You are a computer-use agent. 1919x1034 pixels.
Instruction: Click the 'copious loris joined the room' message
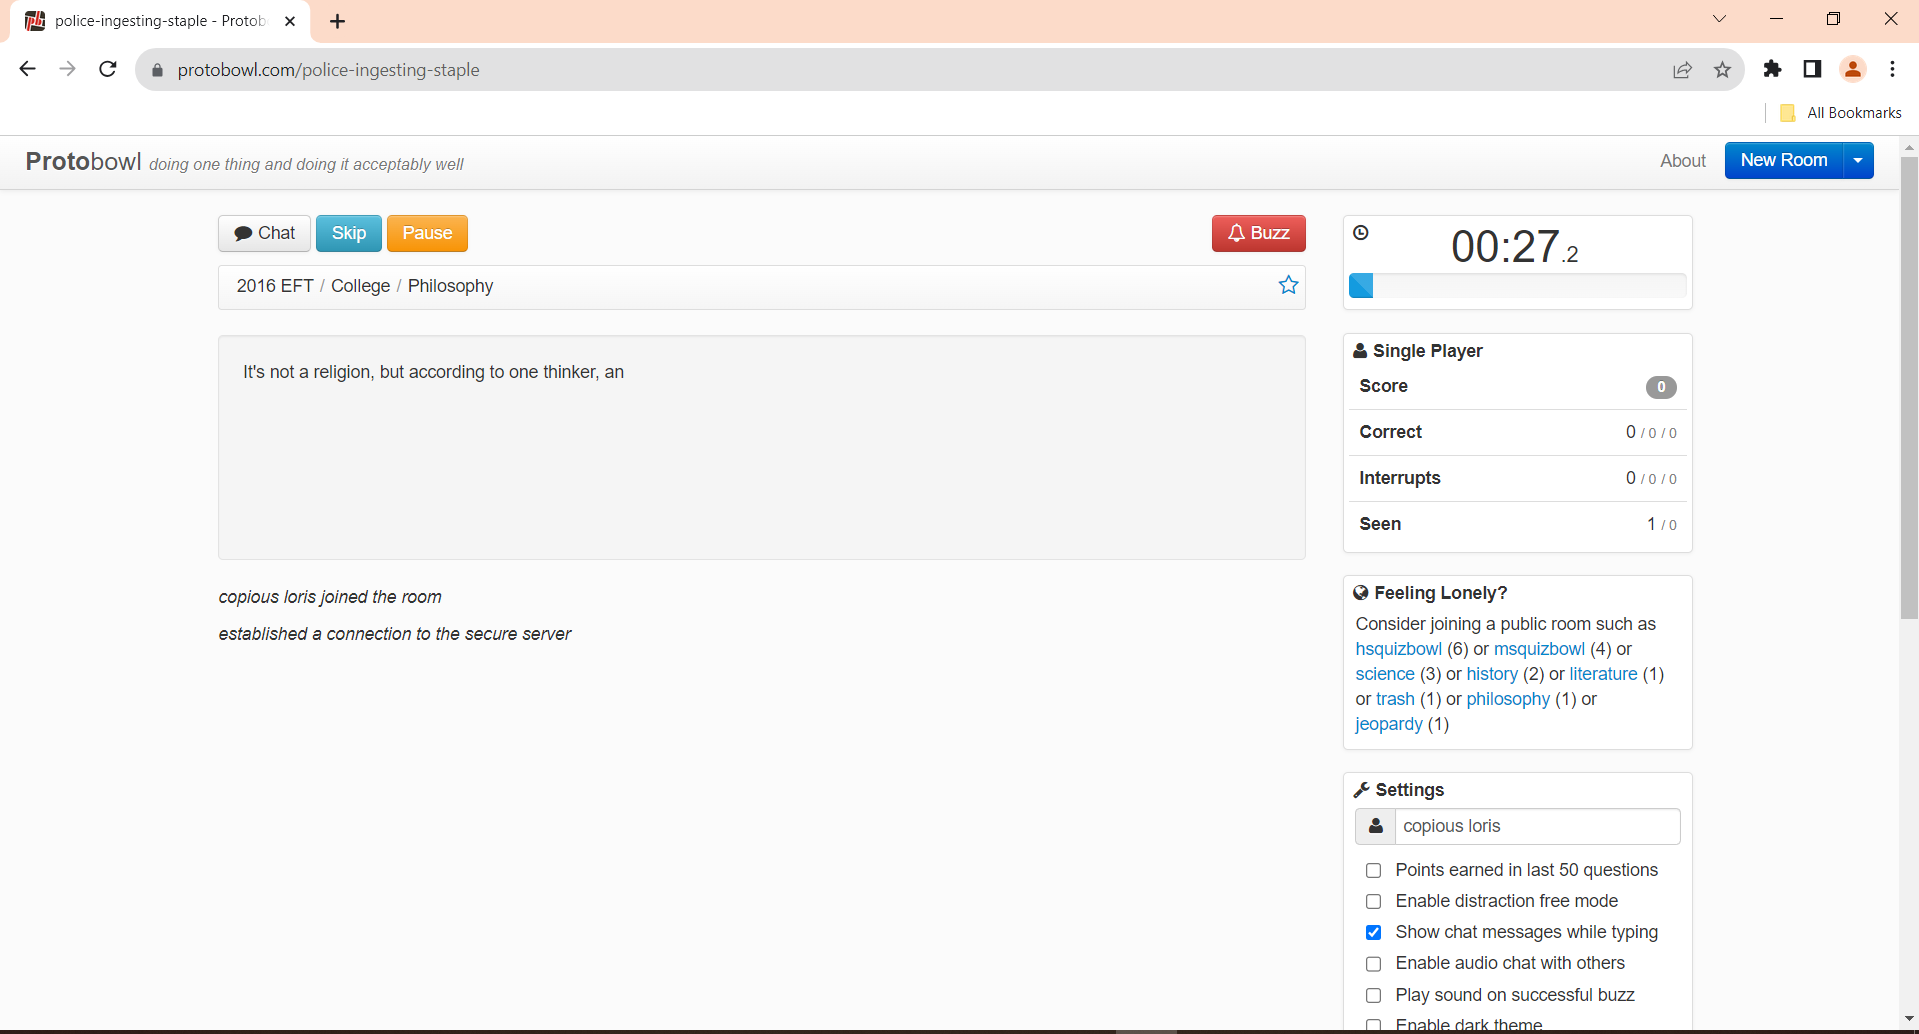point(330,597)
